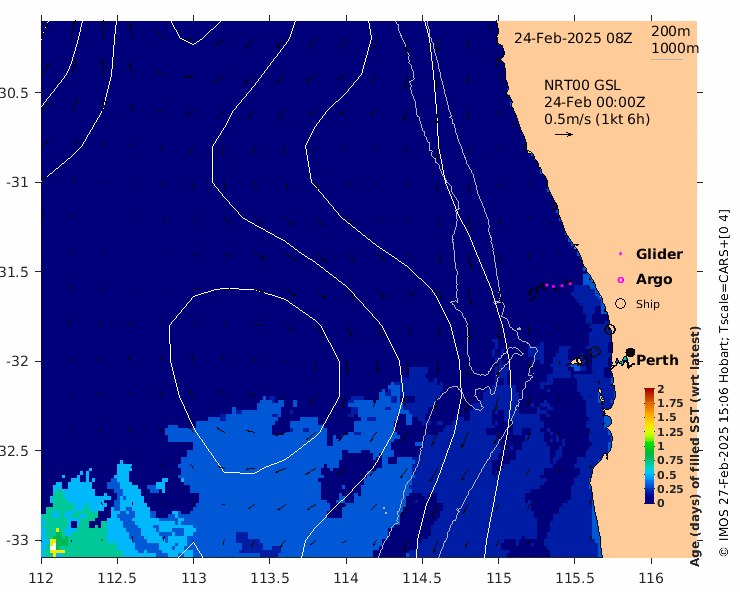Click the longitude axis label 113.5

tap(269, 578)
